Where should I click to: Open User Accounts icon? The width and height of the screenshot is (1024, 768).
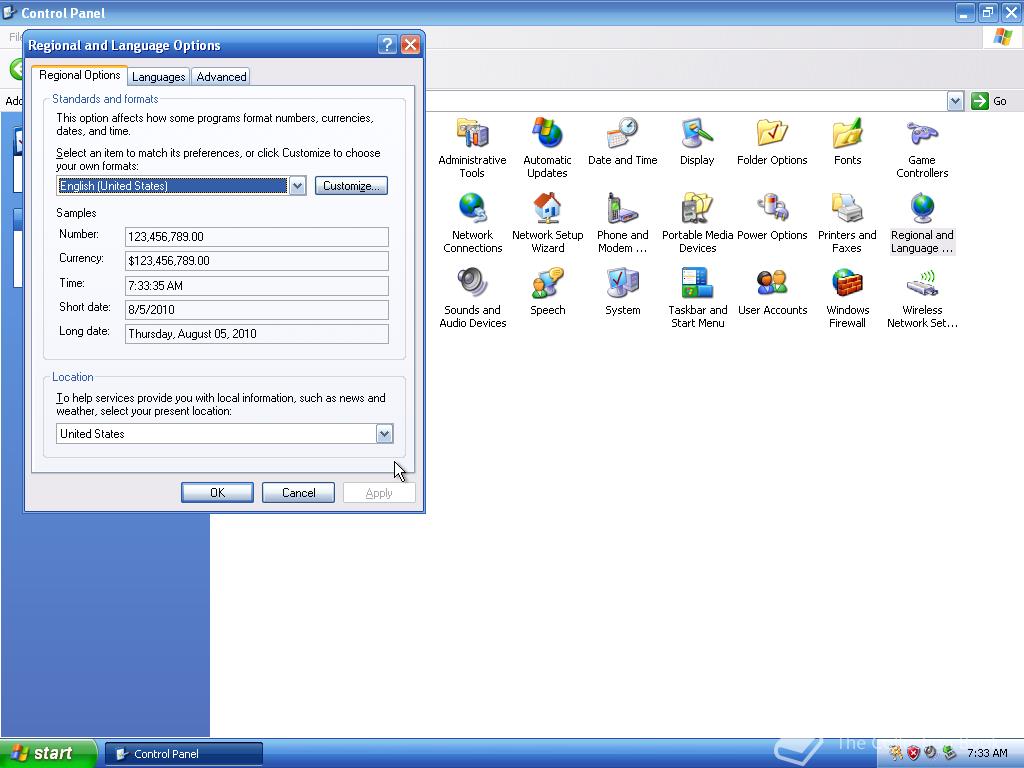pyautogui.click(x=772, y=283)
